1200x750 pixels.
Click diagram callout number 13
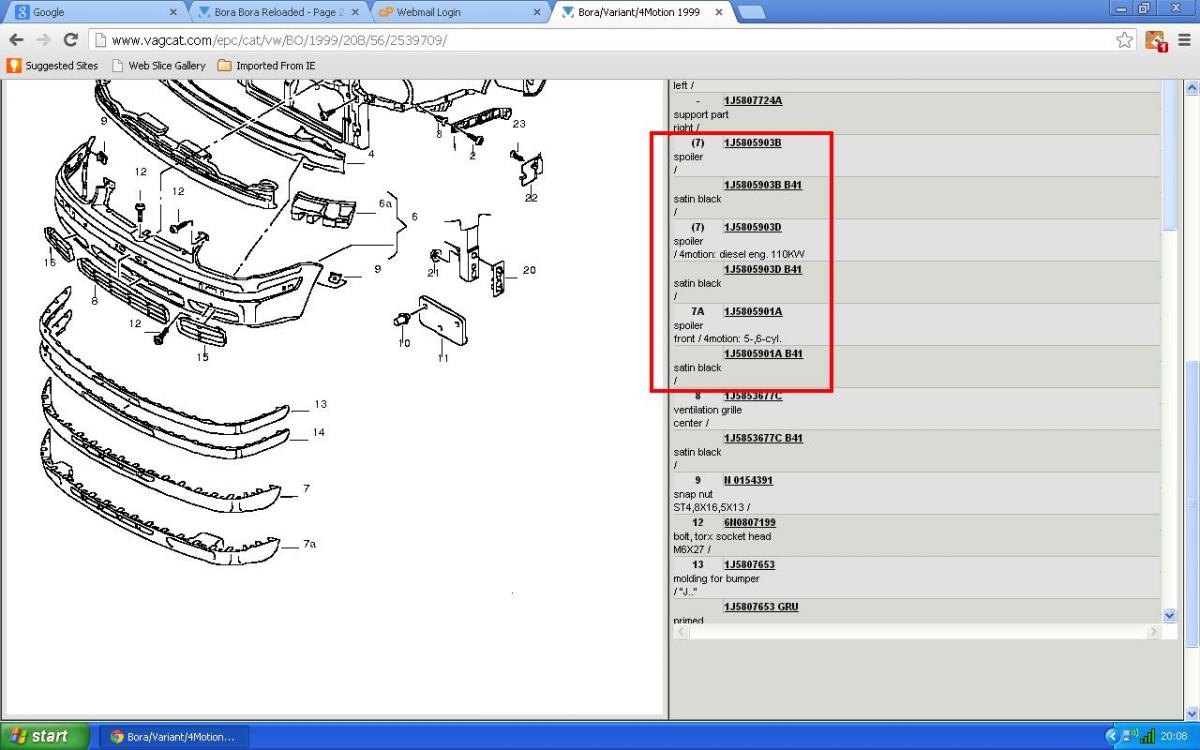(x=320, y=404)
